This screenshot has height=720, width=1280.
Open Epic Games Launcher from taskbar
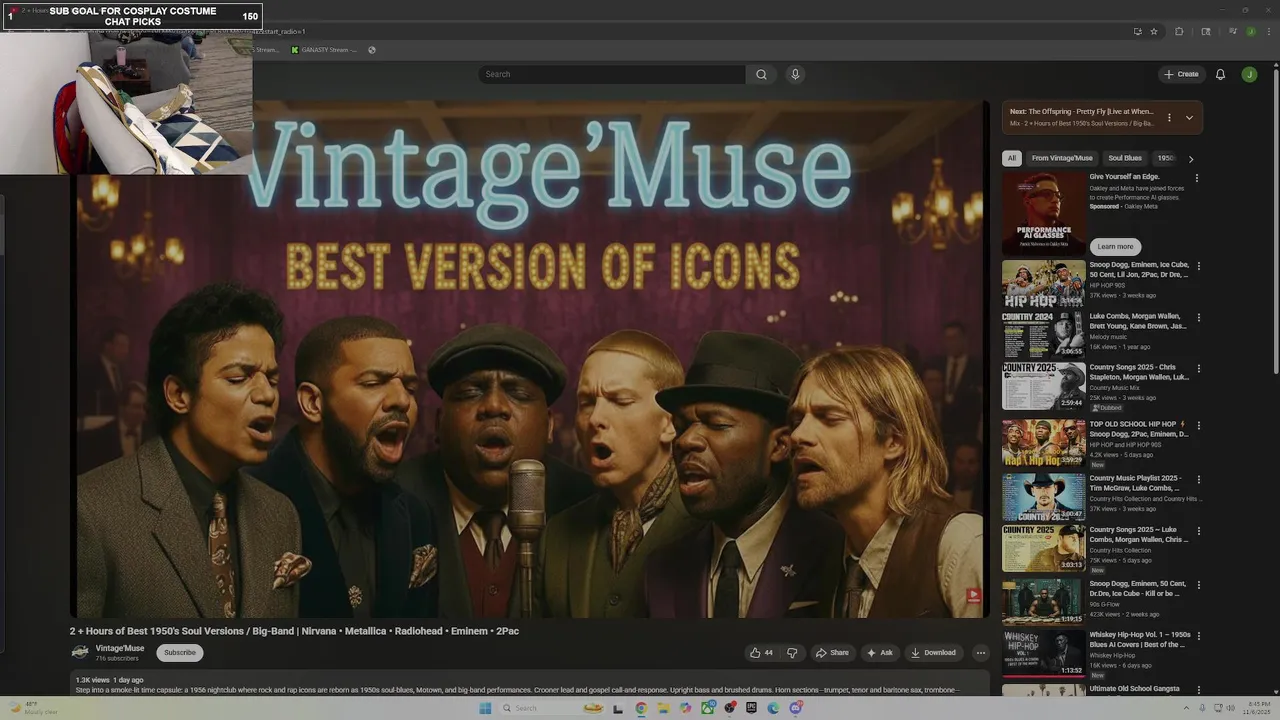coord(751,708)
